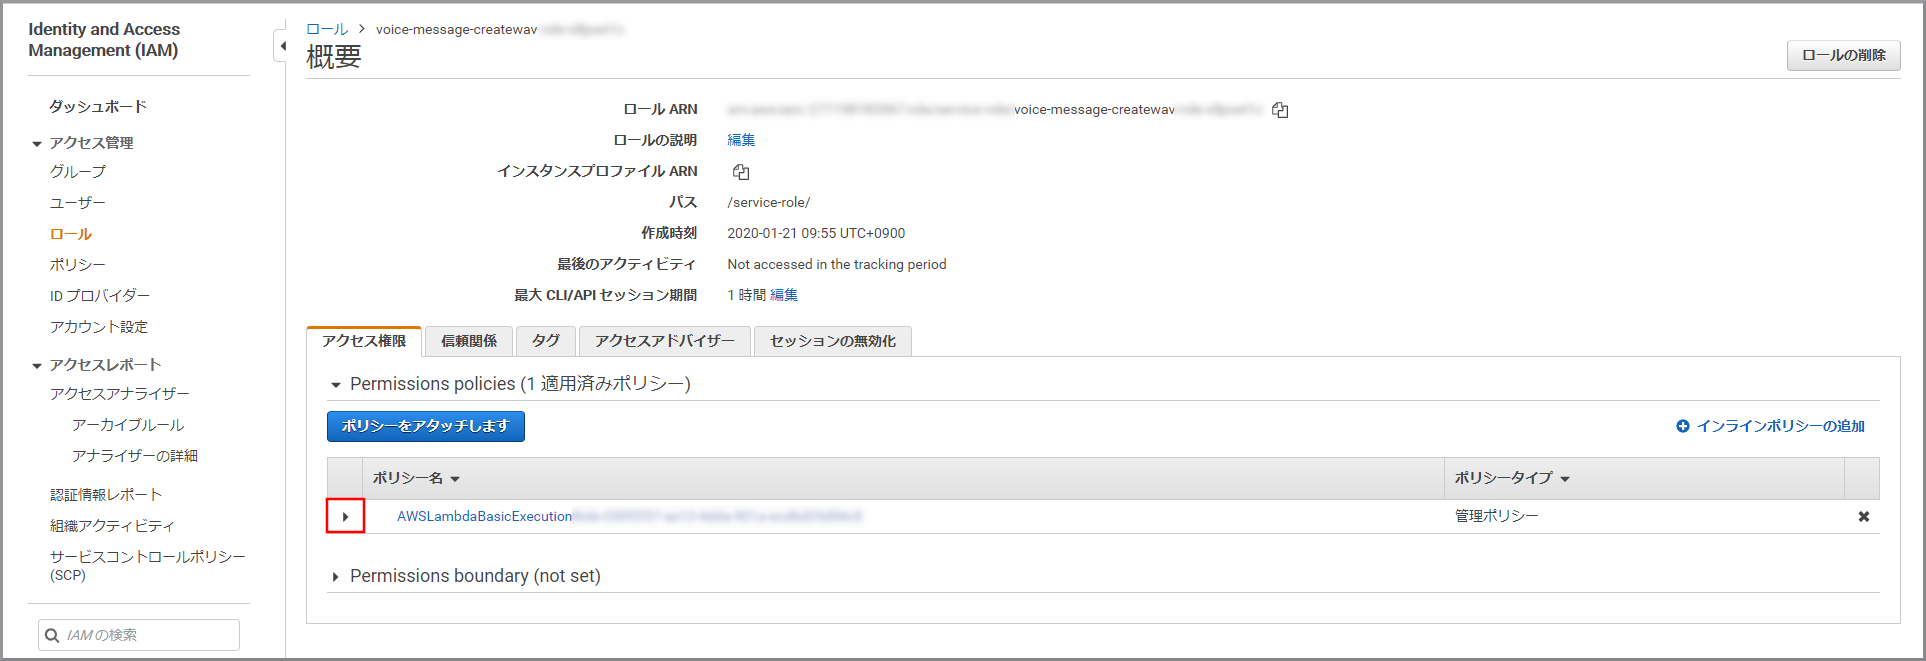The height and width of the screenshot is (661, 1926).
Task: Collapse the IAM sidebar with the arrow handle
Action: [282, 46]
